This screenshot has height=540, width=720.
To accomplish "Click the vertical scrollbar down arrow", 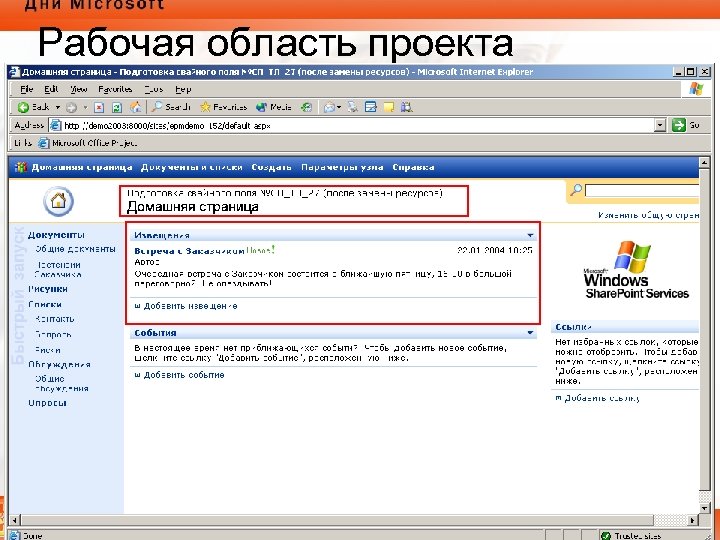I will (704, 508).
